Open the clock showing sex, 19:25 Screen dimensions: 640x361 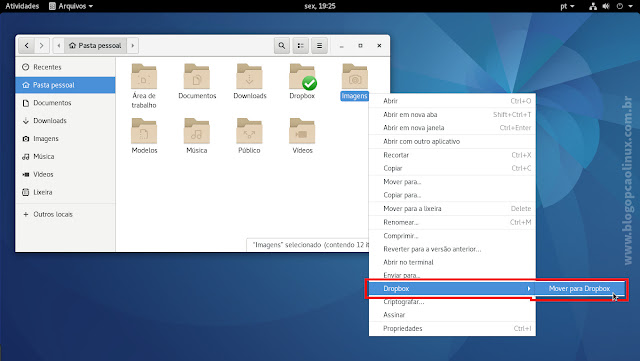(x=320, y=6)
